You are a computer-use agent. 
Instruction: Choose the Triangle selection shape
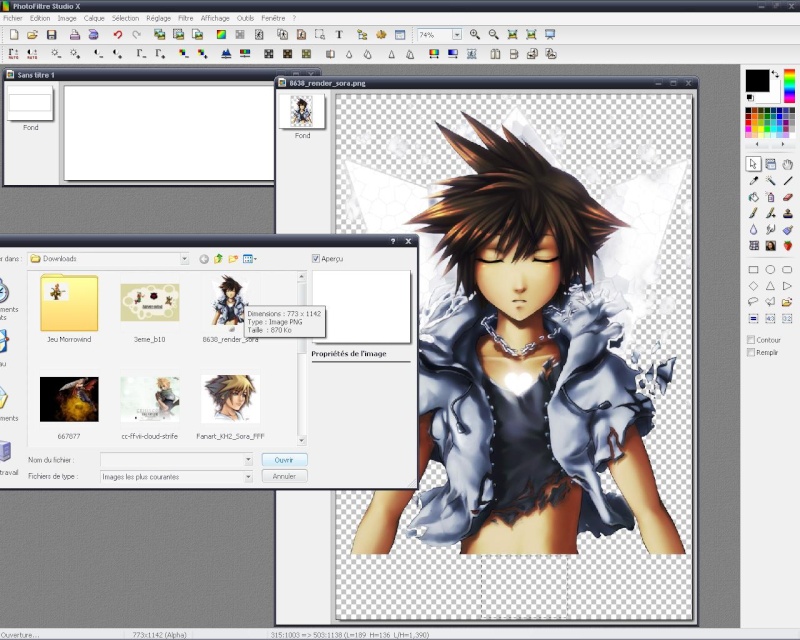[x=770, y=286]
